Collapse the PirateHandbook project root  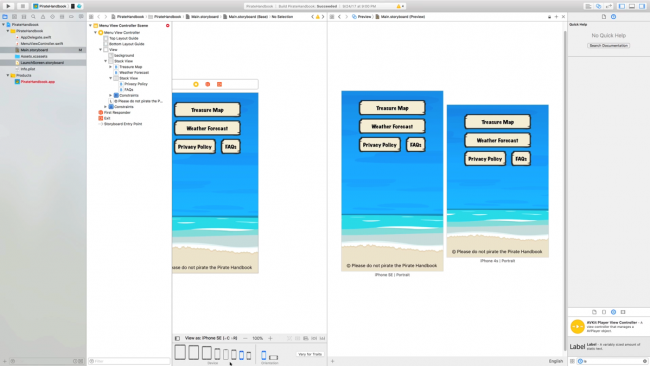(4, 25)
